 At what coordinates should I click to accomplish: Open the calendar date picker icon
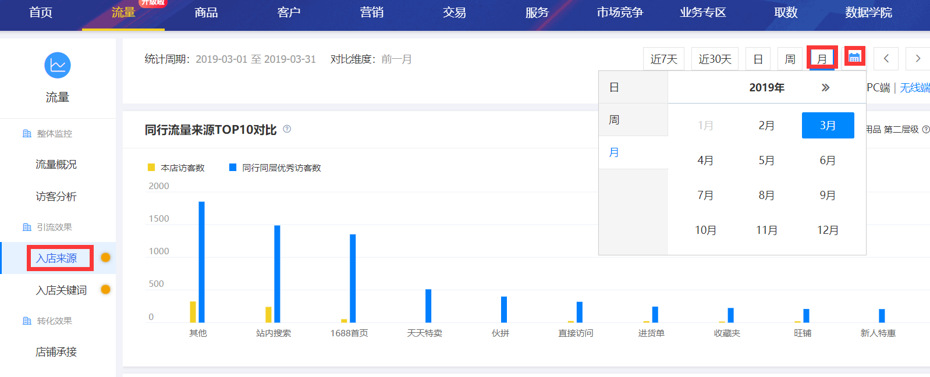coord(854,57)
